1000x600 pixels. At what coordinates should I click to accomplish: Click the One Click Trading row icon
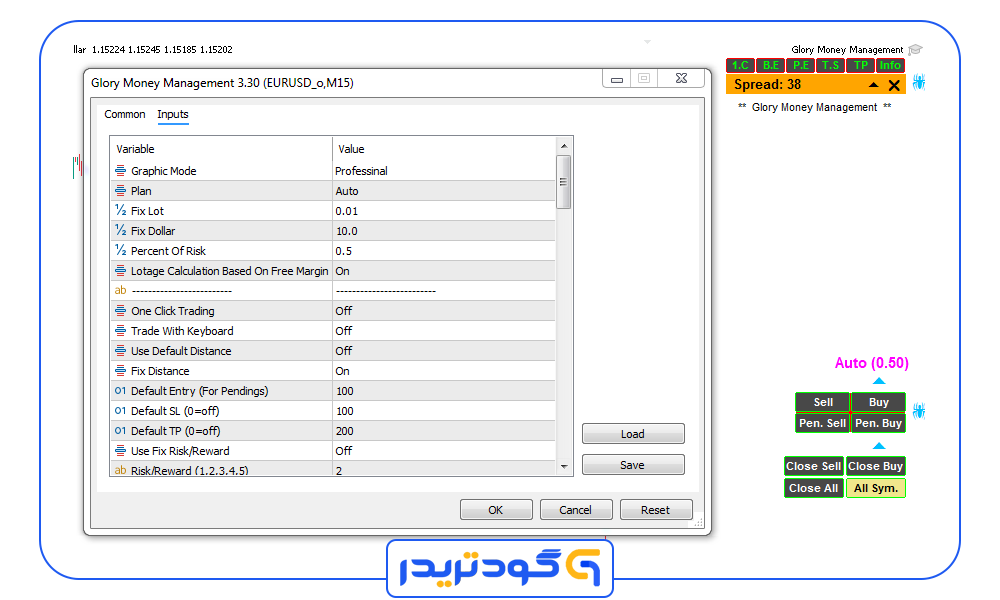pos(121,311)
